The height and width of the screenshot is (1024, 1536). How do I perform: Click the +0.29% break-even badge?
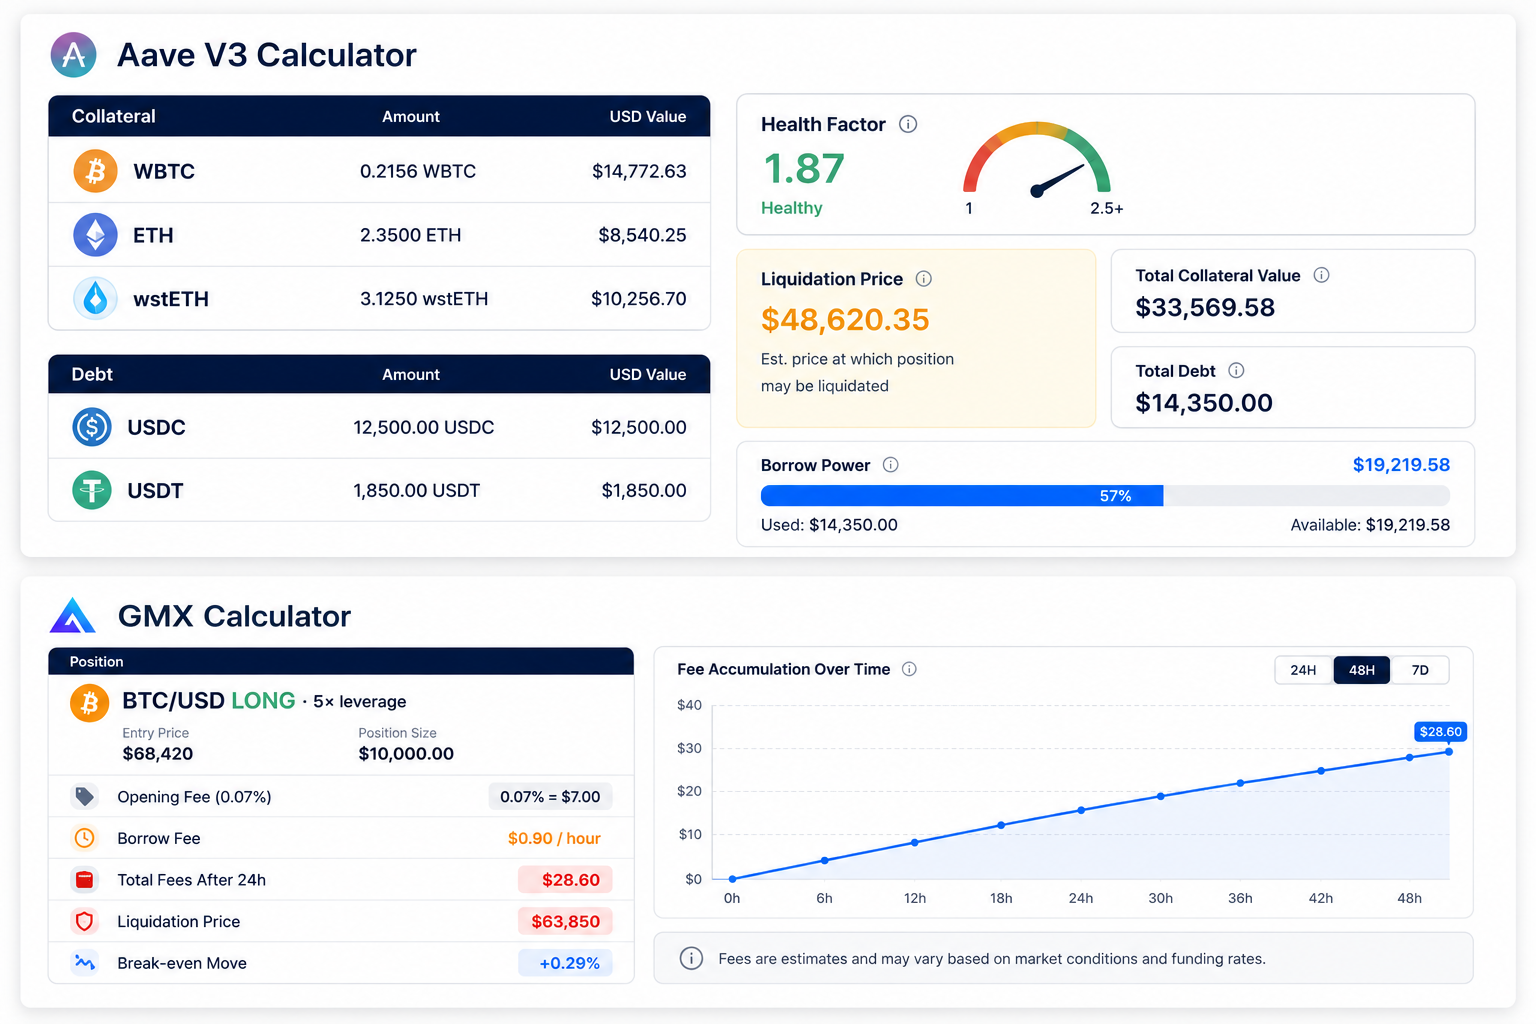(565, 963)
